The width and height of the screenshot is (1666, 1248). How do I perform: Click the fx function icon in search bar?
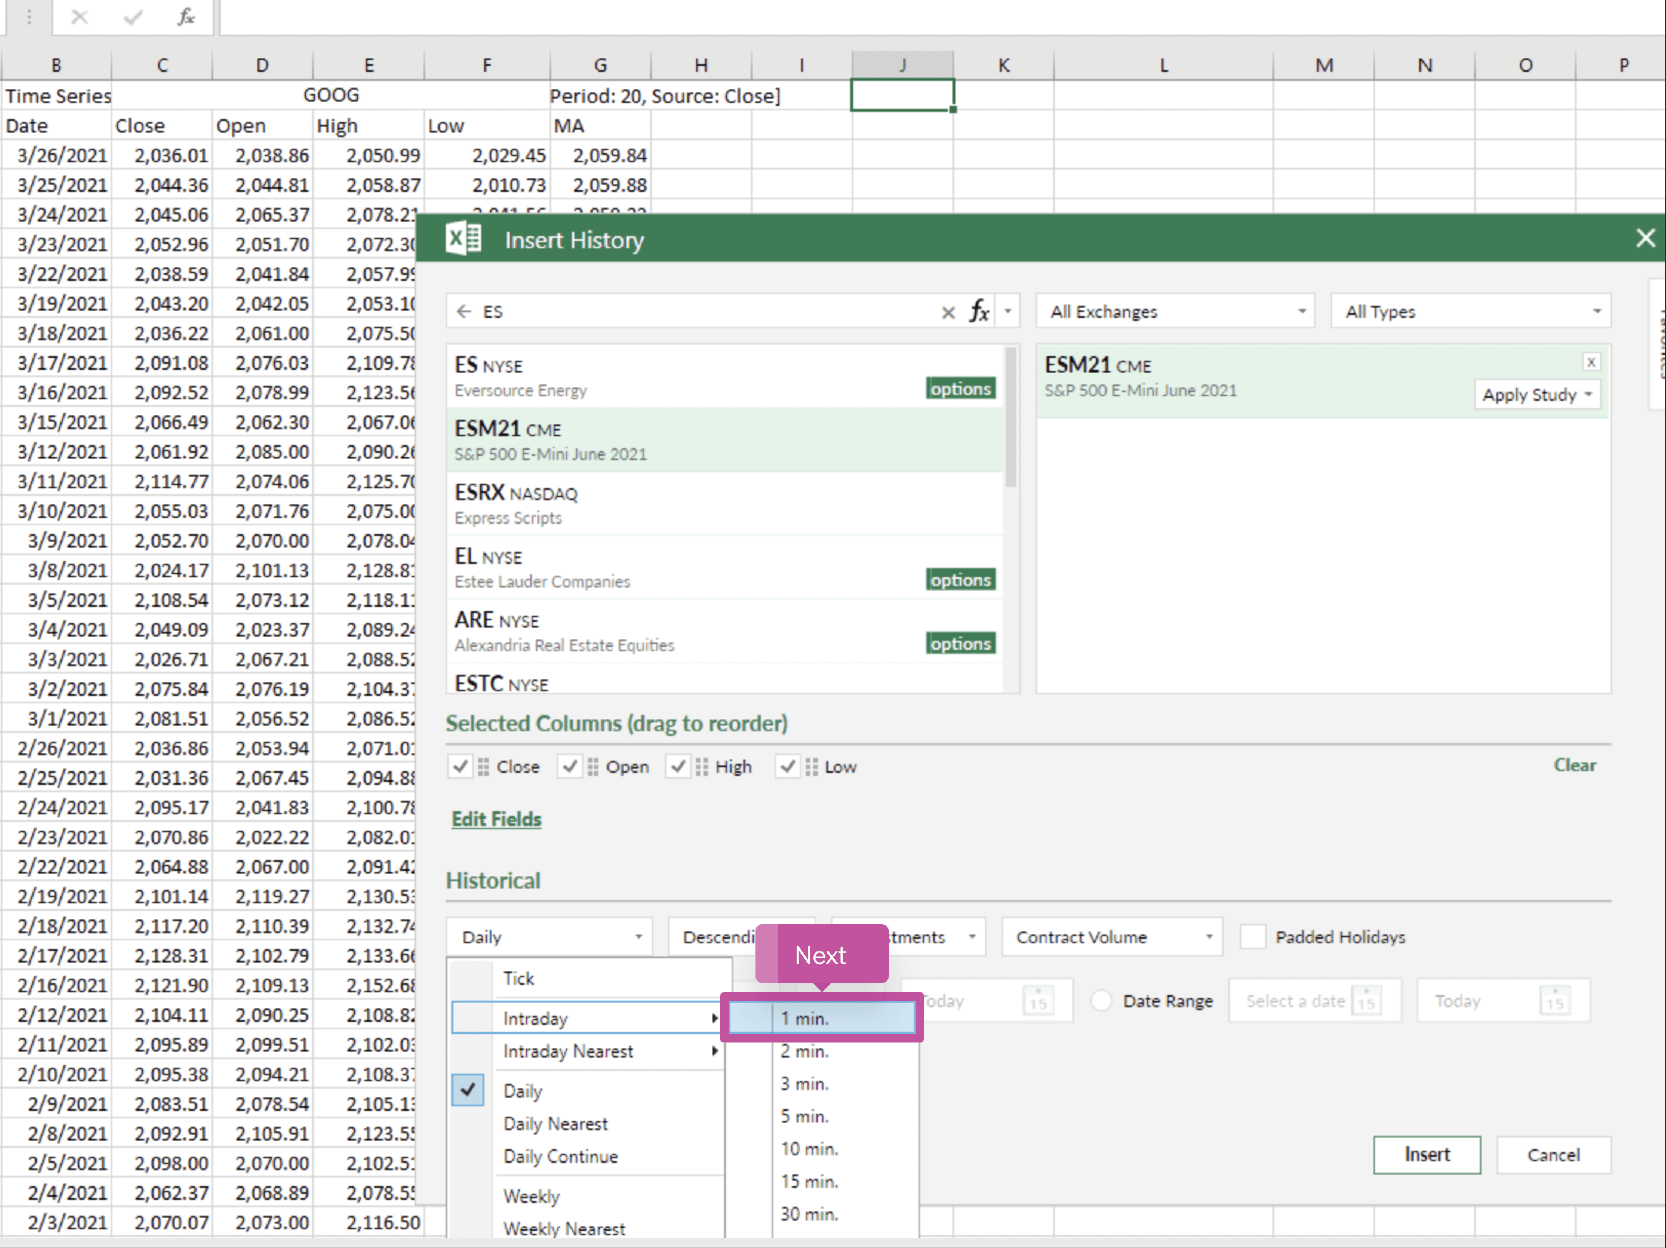click(979, 311)
